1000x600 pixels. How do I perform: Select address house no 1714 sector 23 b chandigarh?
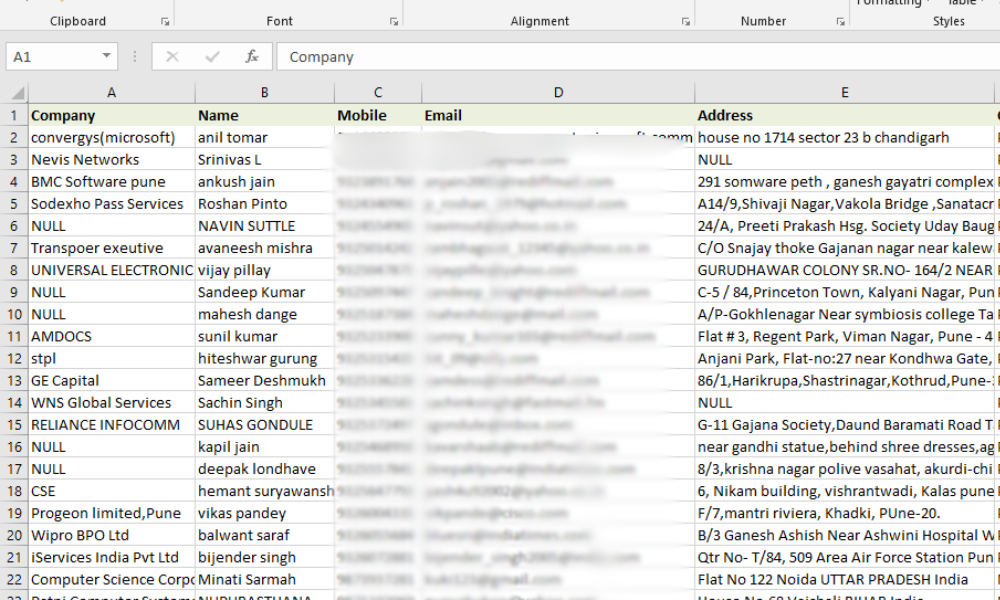click(844, 138)
